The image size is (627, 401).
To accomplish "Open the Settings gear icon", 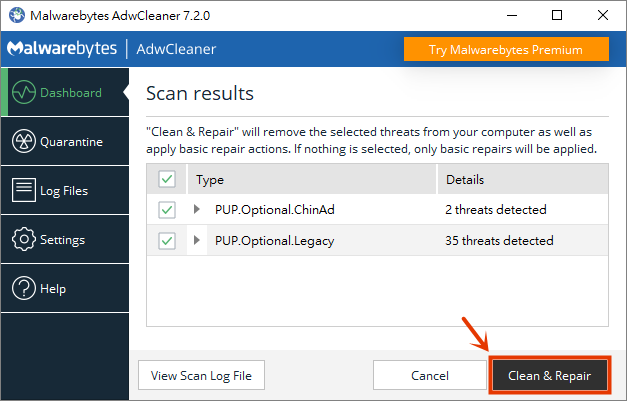I will (x=24, y=239).
